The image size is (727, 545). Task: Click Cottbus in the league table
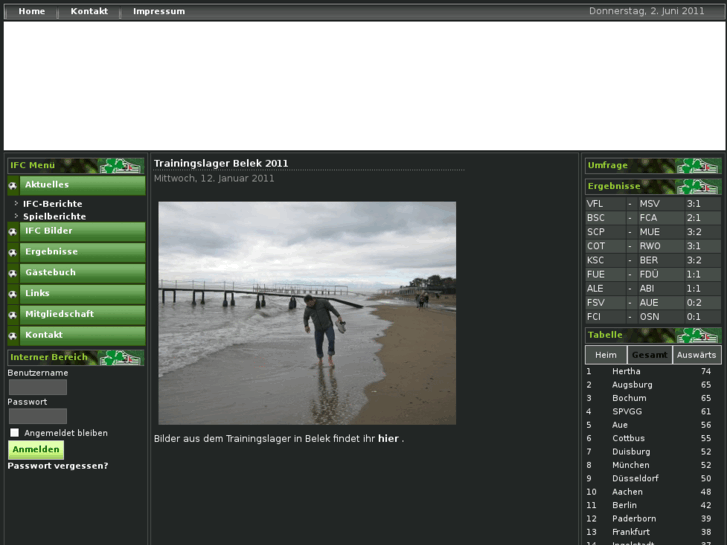point(628,438)
